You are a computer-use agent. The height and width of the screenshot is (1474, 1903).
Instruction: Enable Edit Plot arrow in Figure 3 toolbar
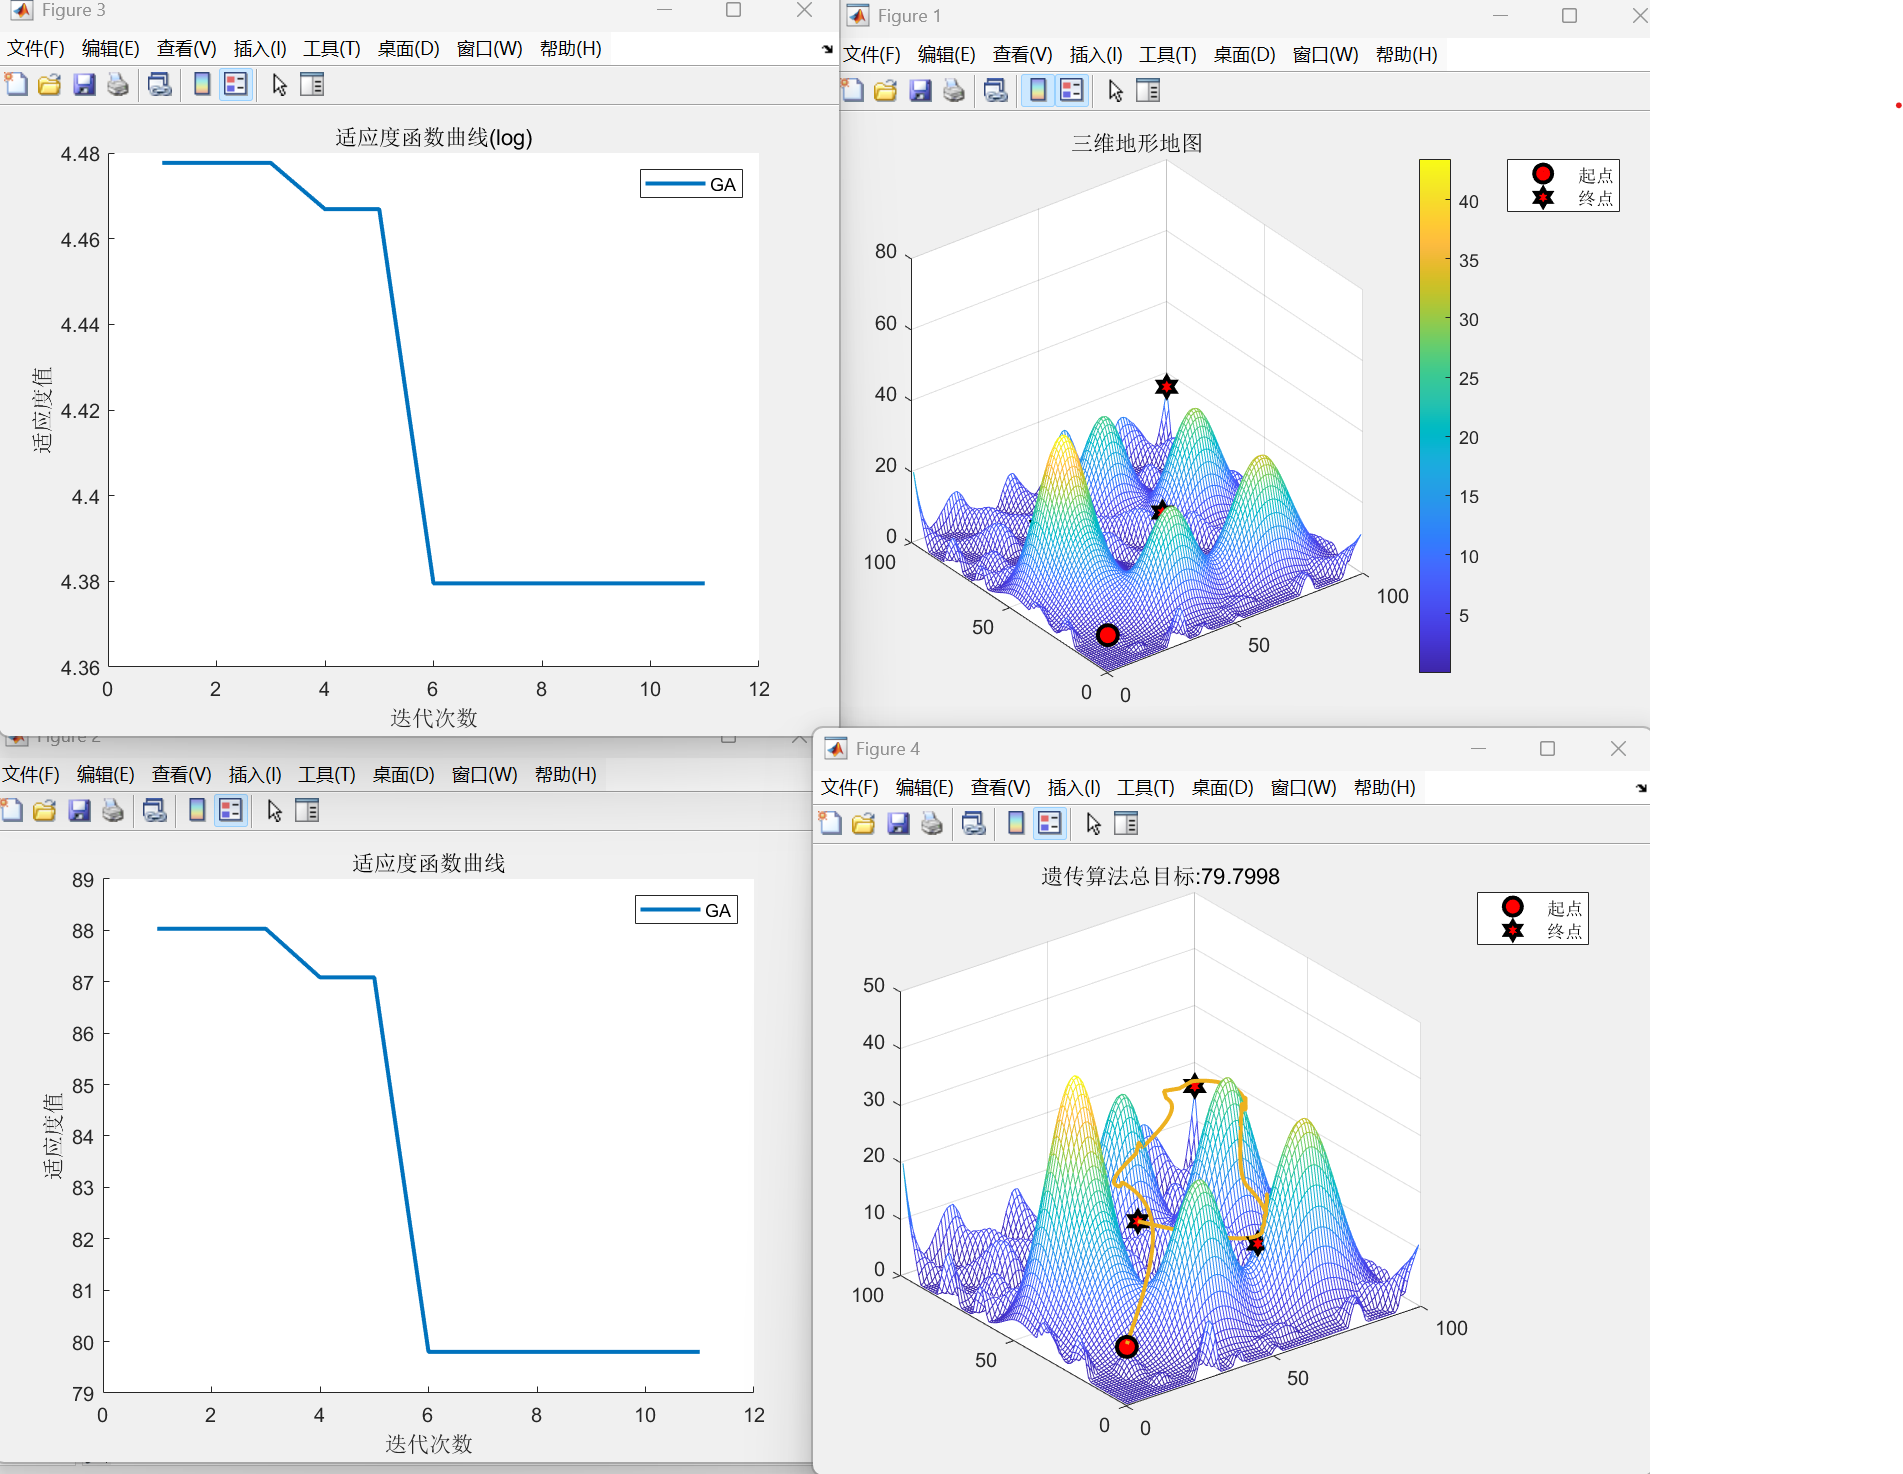tap(279, 85)
